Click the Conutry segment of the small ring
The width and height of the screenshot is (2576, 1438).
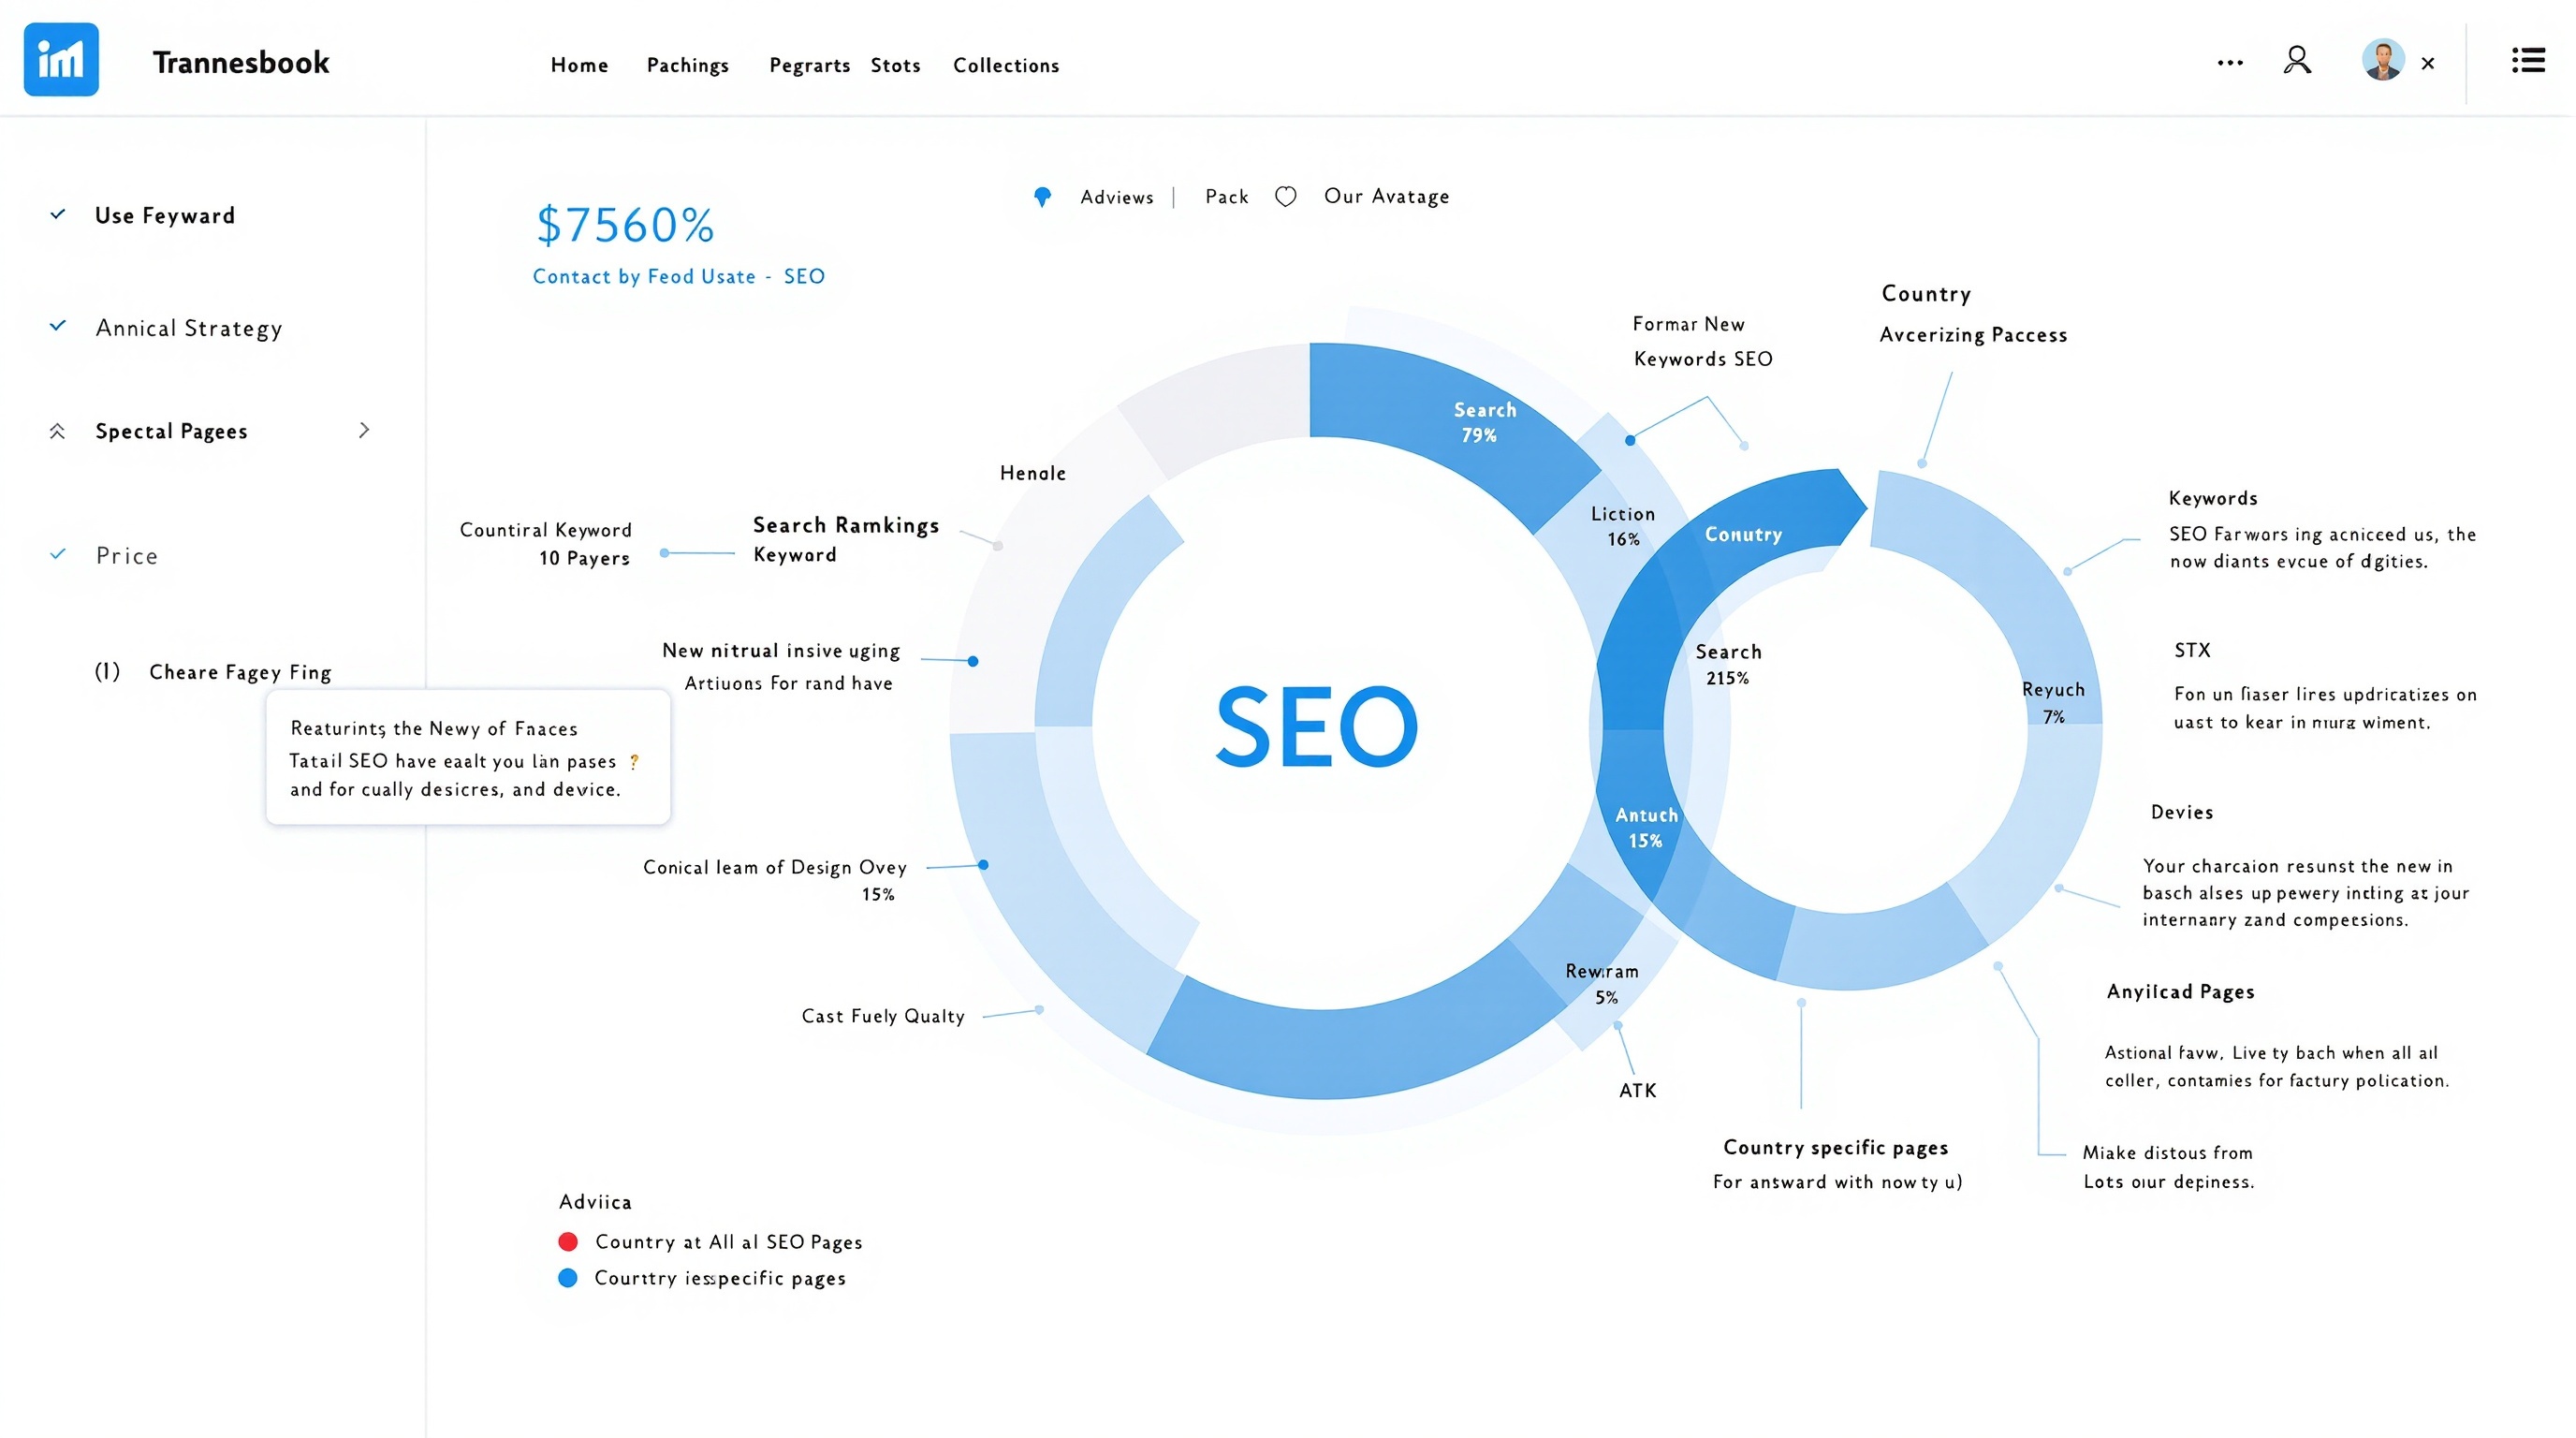1743,534
